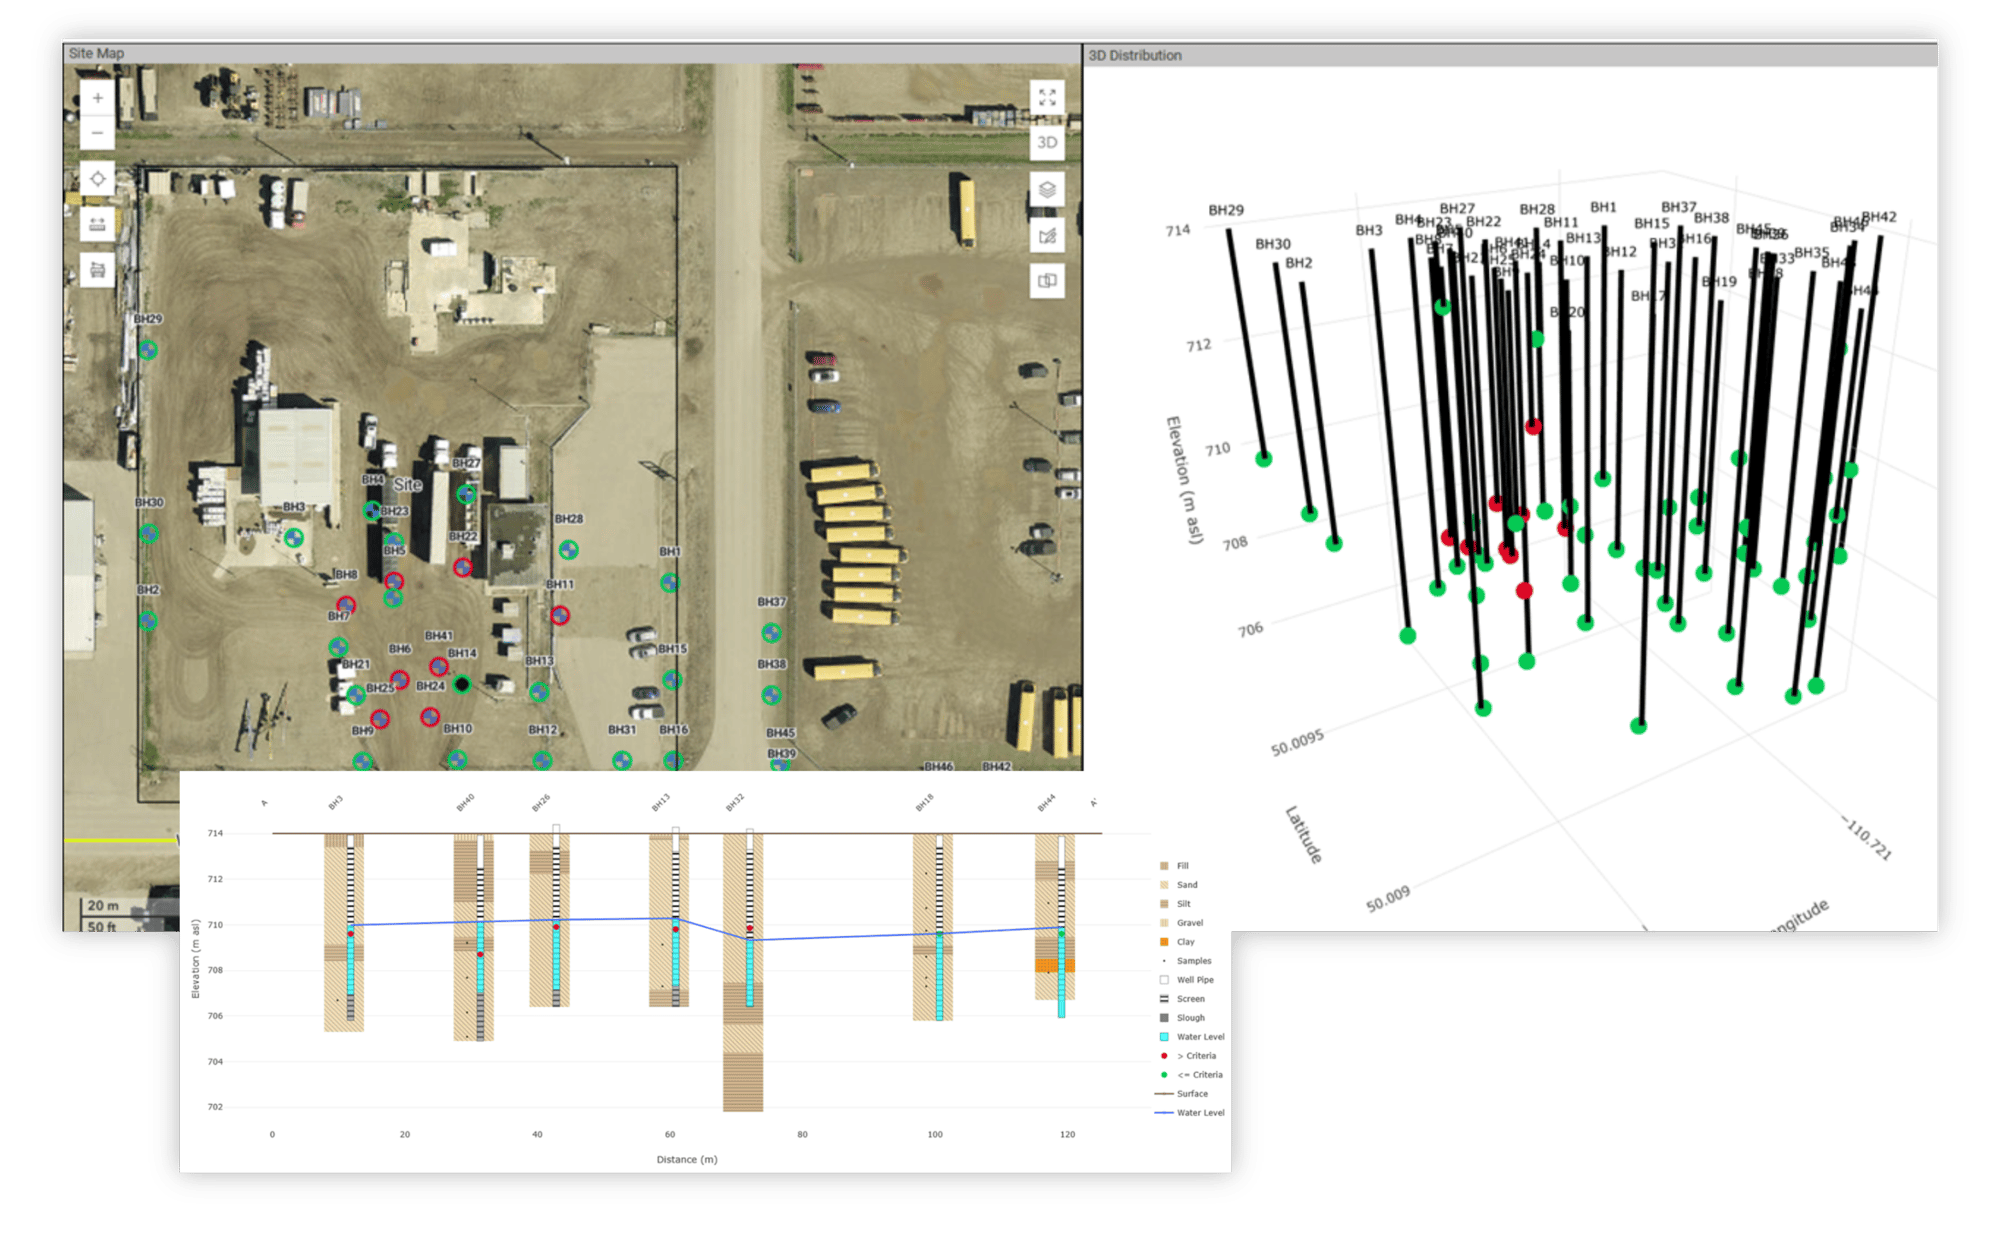Toggle Water Level line legend entry
Image resolution: width=2000 pixels, height=1250 pixels.
[1199, 1113]
